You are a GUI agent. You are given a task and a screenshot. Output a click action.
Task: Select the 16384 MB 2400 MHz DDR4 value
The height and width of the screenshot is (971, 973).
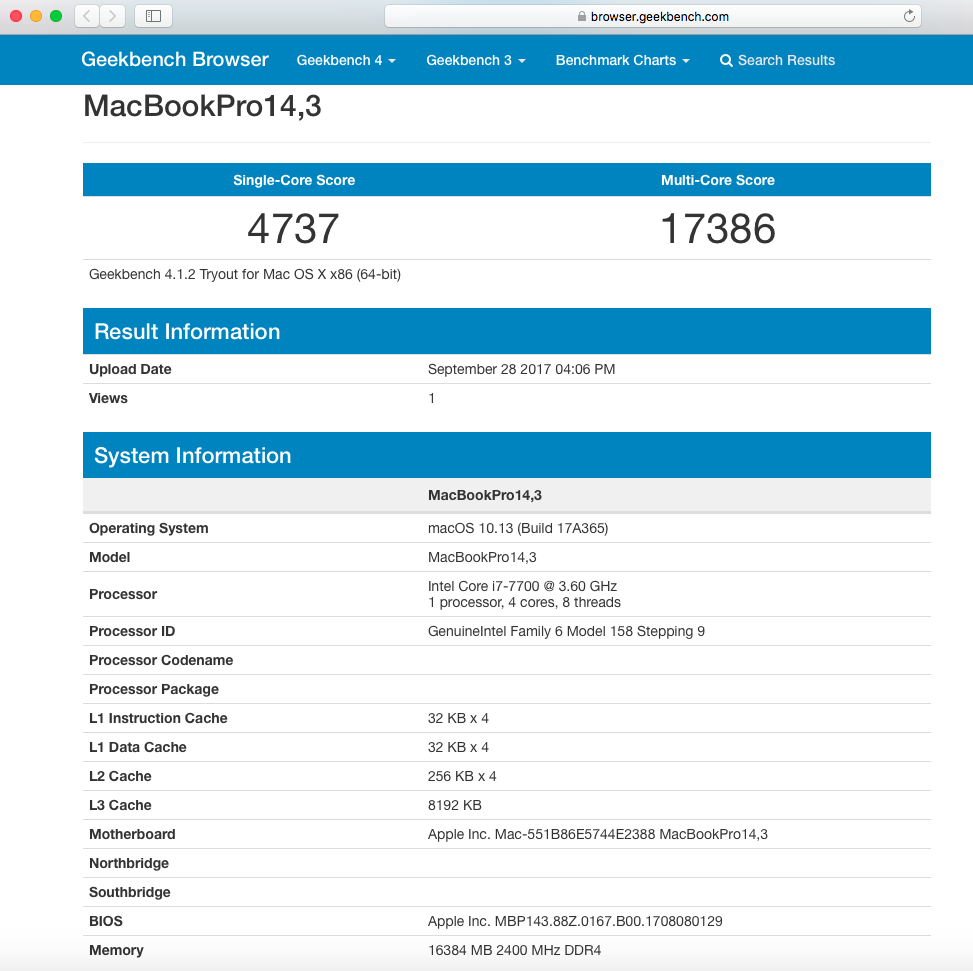(x=514, y=950)
